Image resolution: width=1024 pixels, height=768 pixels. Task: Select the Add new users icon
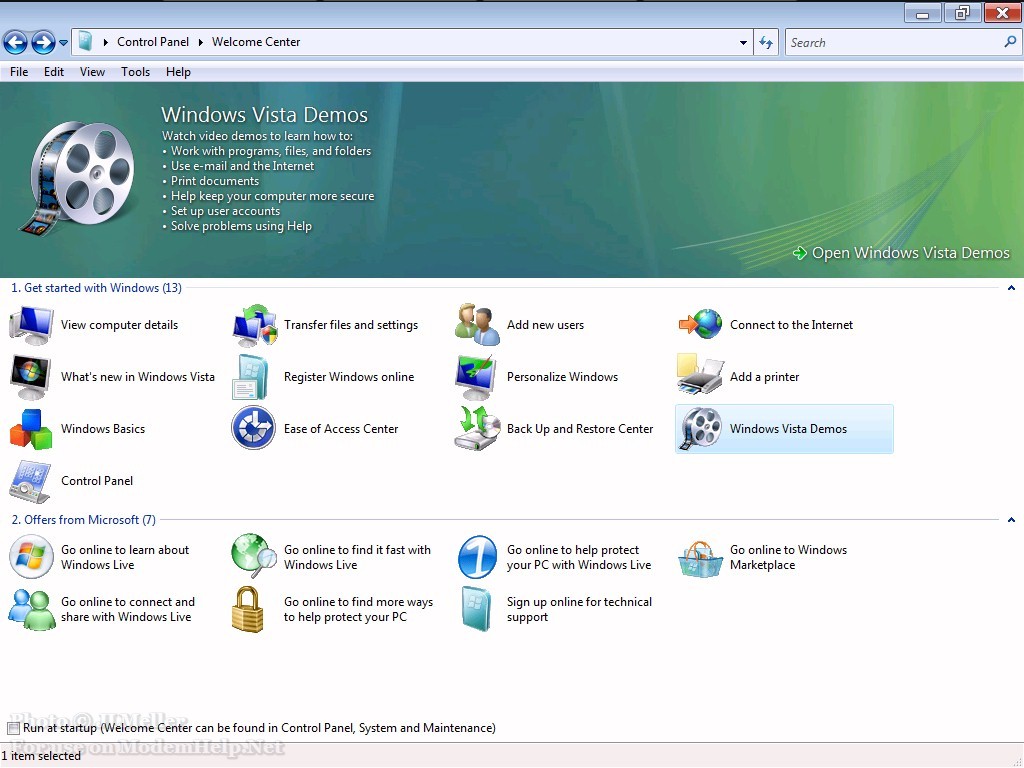[477, 325]
